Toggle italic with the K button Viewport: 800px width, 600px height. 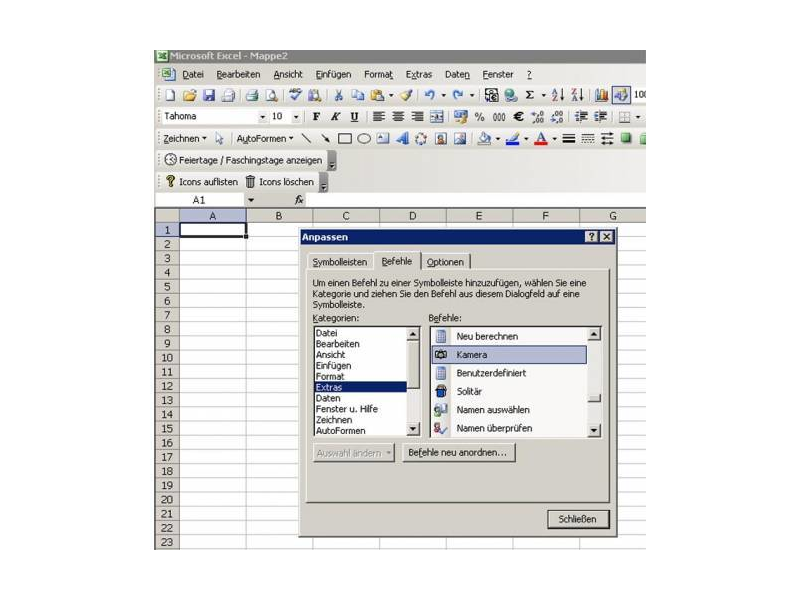pos(335,117)
